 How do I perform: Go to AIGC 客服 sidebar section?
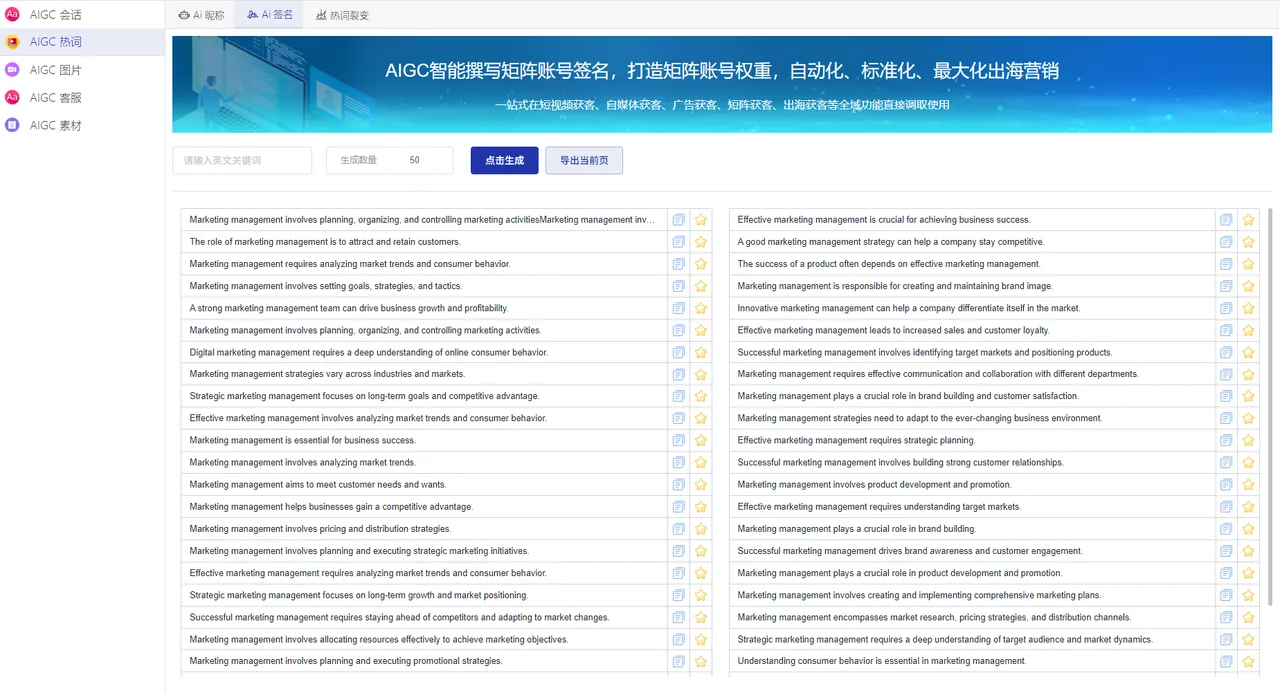pos(55,98)
